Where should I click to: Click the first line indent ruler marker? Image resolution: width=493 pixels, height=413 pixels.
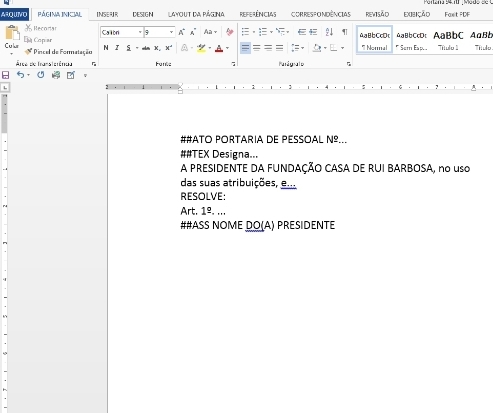(180, 86)
